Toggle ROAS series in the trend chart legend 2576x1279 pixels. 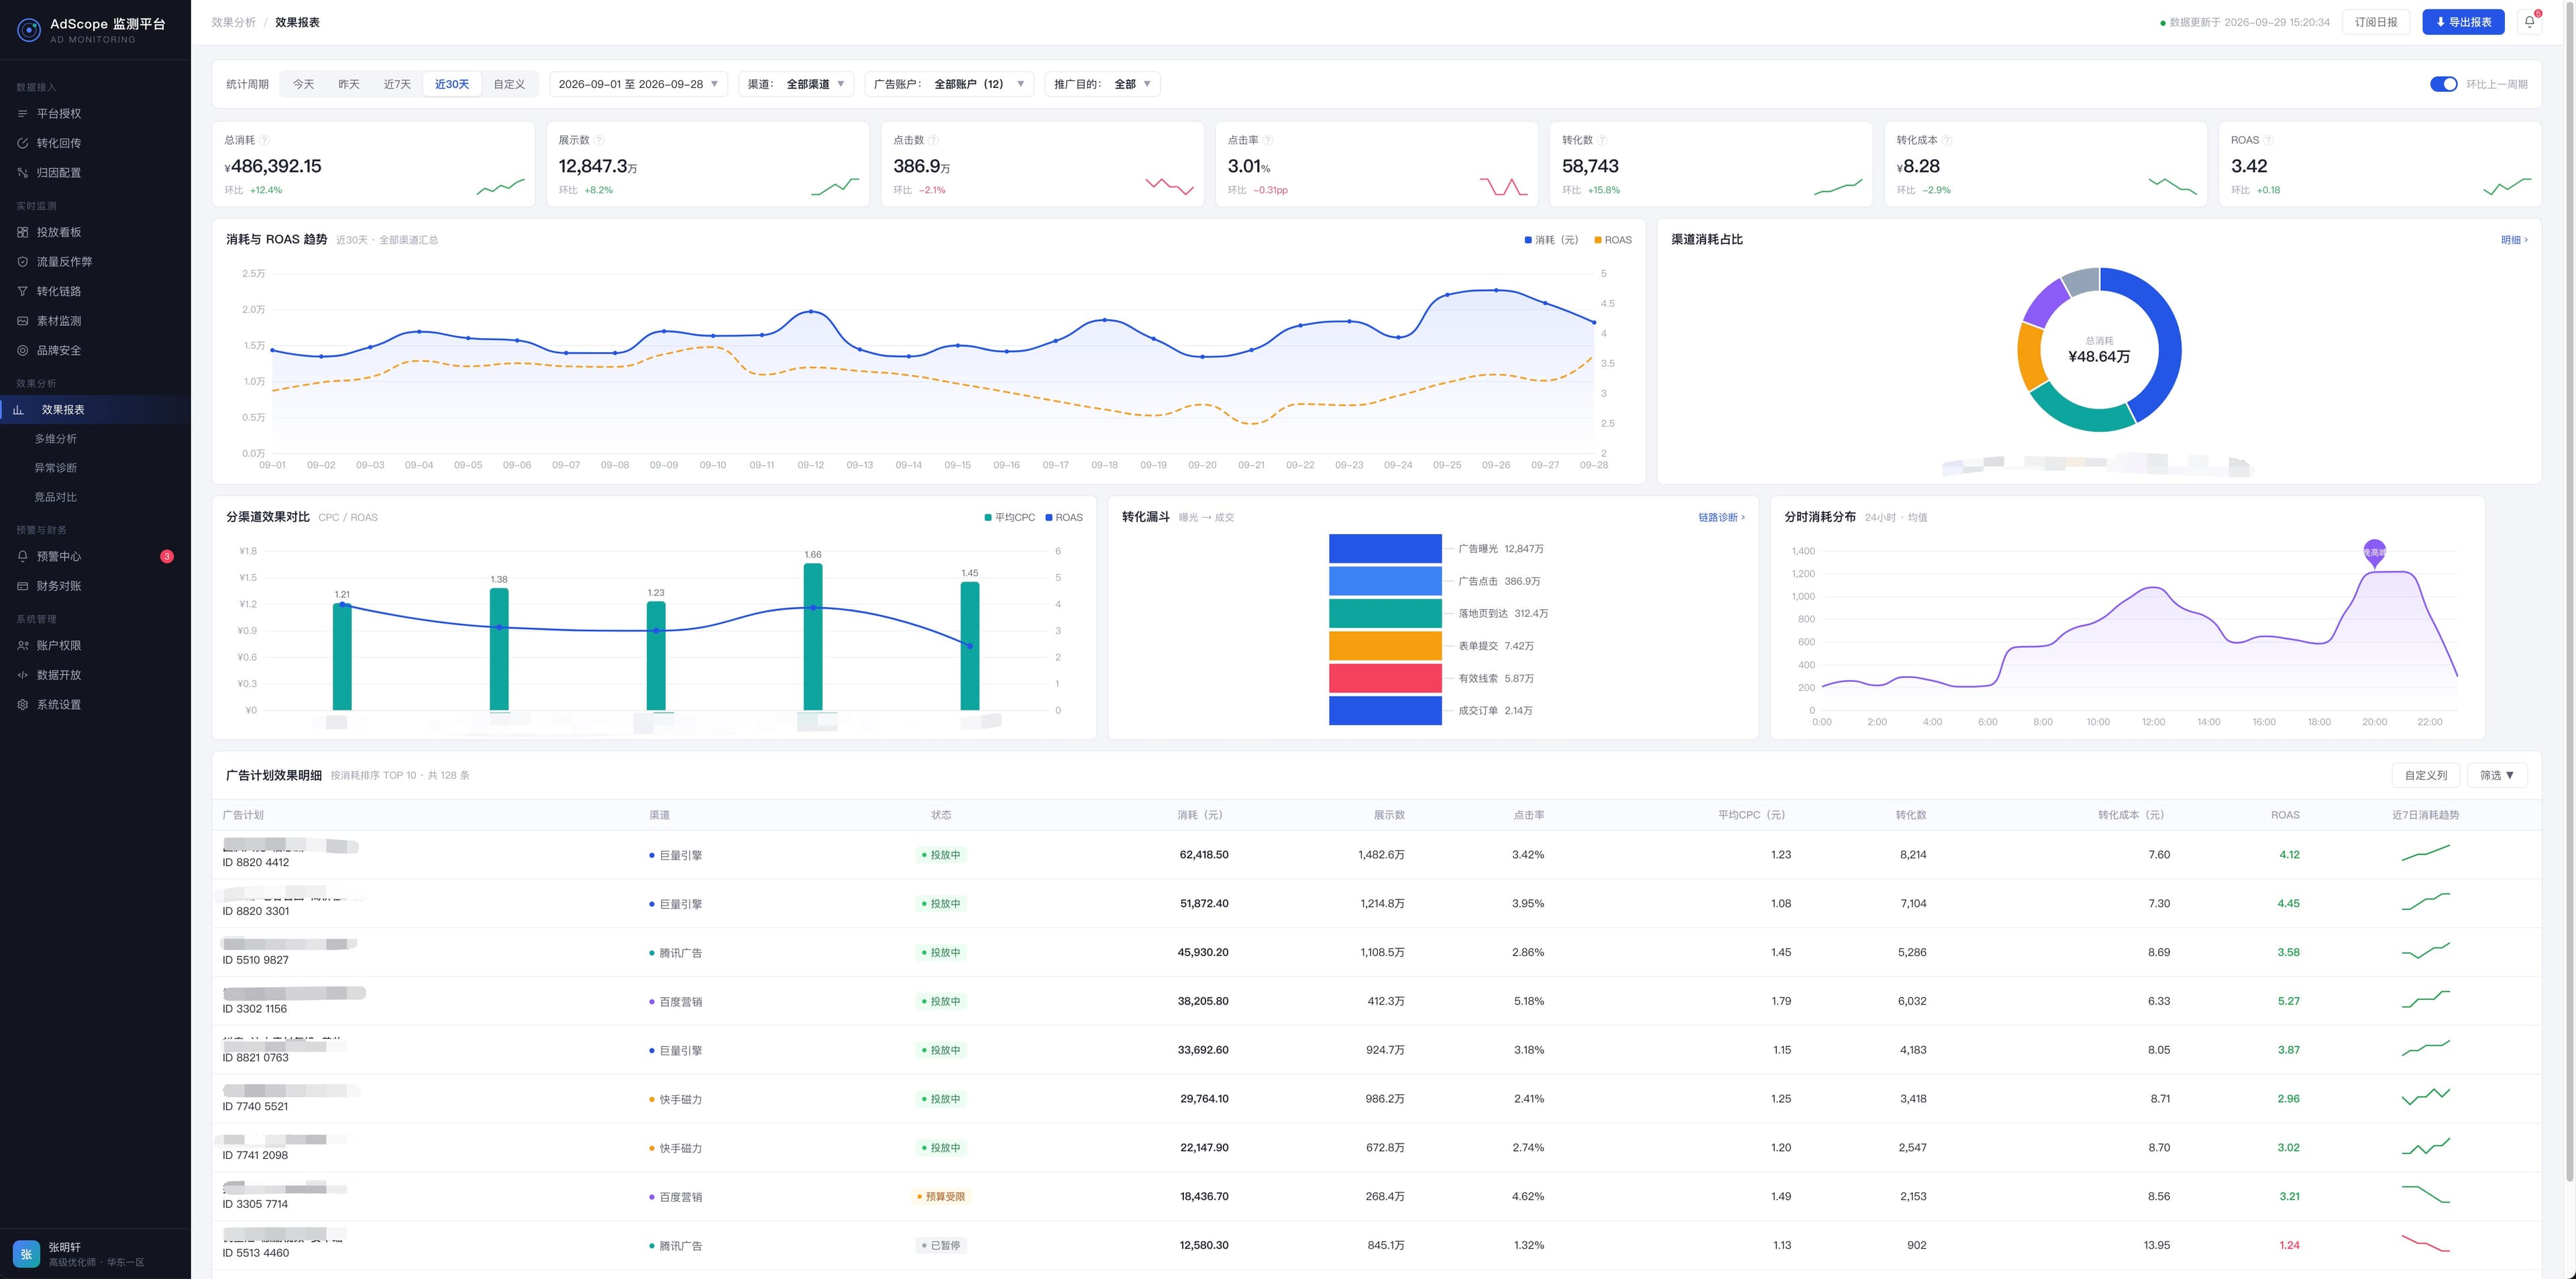1613,240
